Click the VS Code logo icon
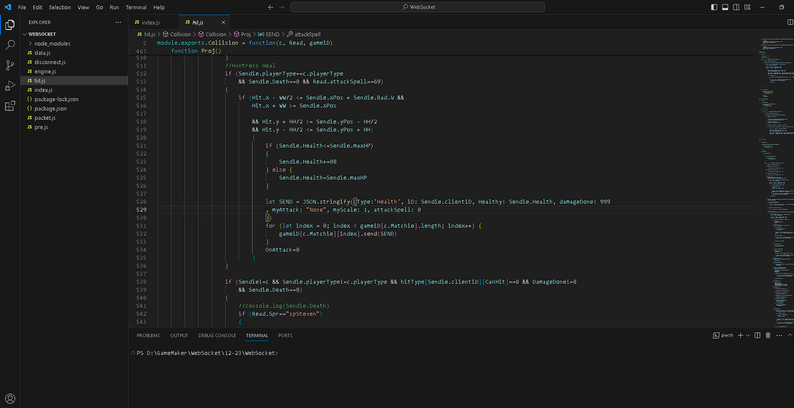The width and height of the screenshot is (794, 408). pyautogui.click(x=7, y=7)
